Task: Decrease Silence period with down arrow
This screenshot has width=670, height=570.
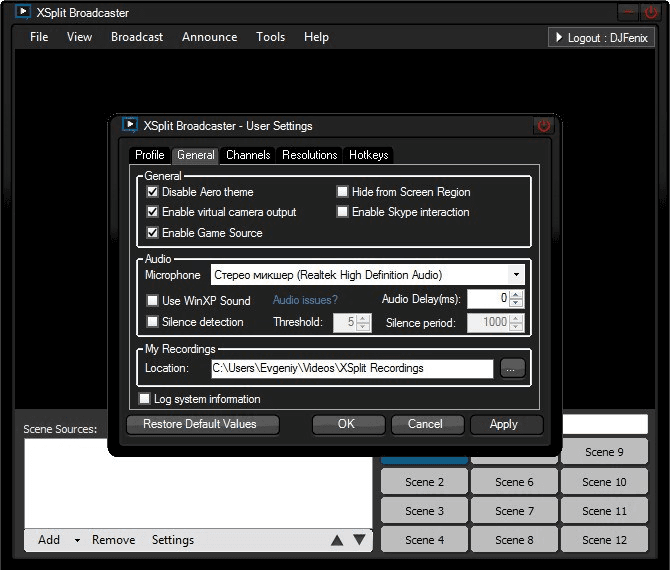Action: (x=516, y=326)
